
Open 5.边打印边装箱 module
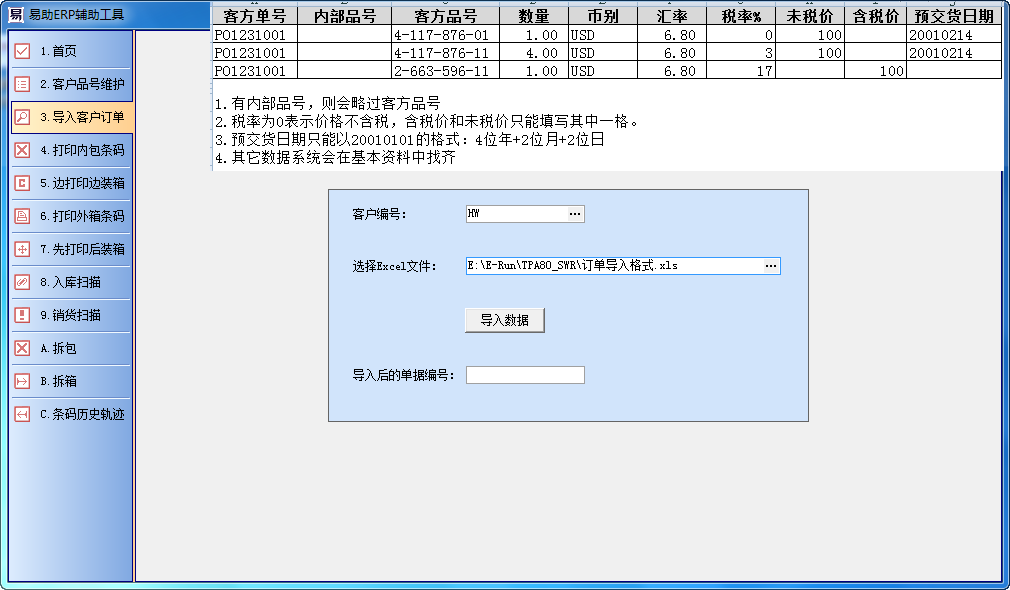tap(71, 183)
